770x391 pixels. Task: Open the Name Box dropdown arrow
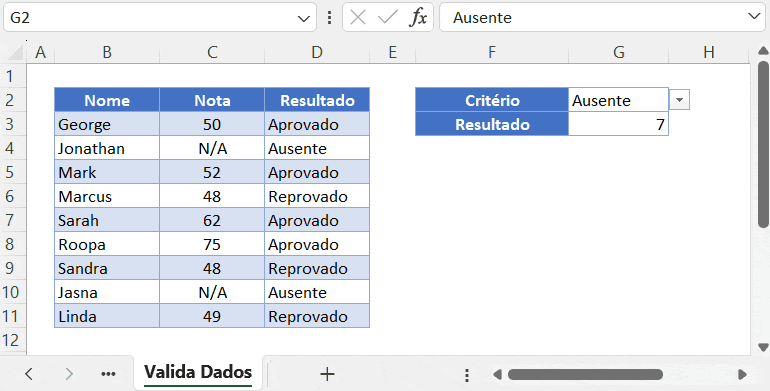303,19
